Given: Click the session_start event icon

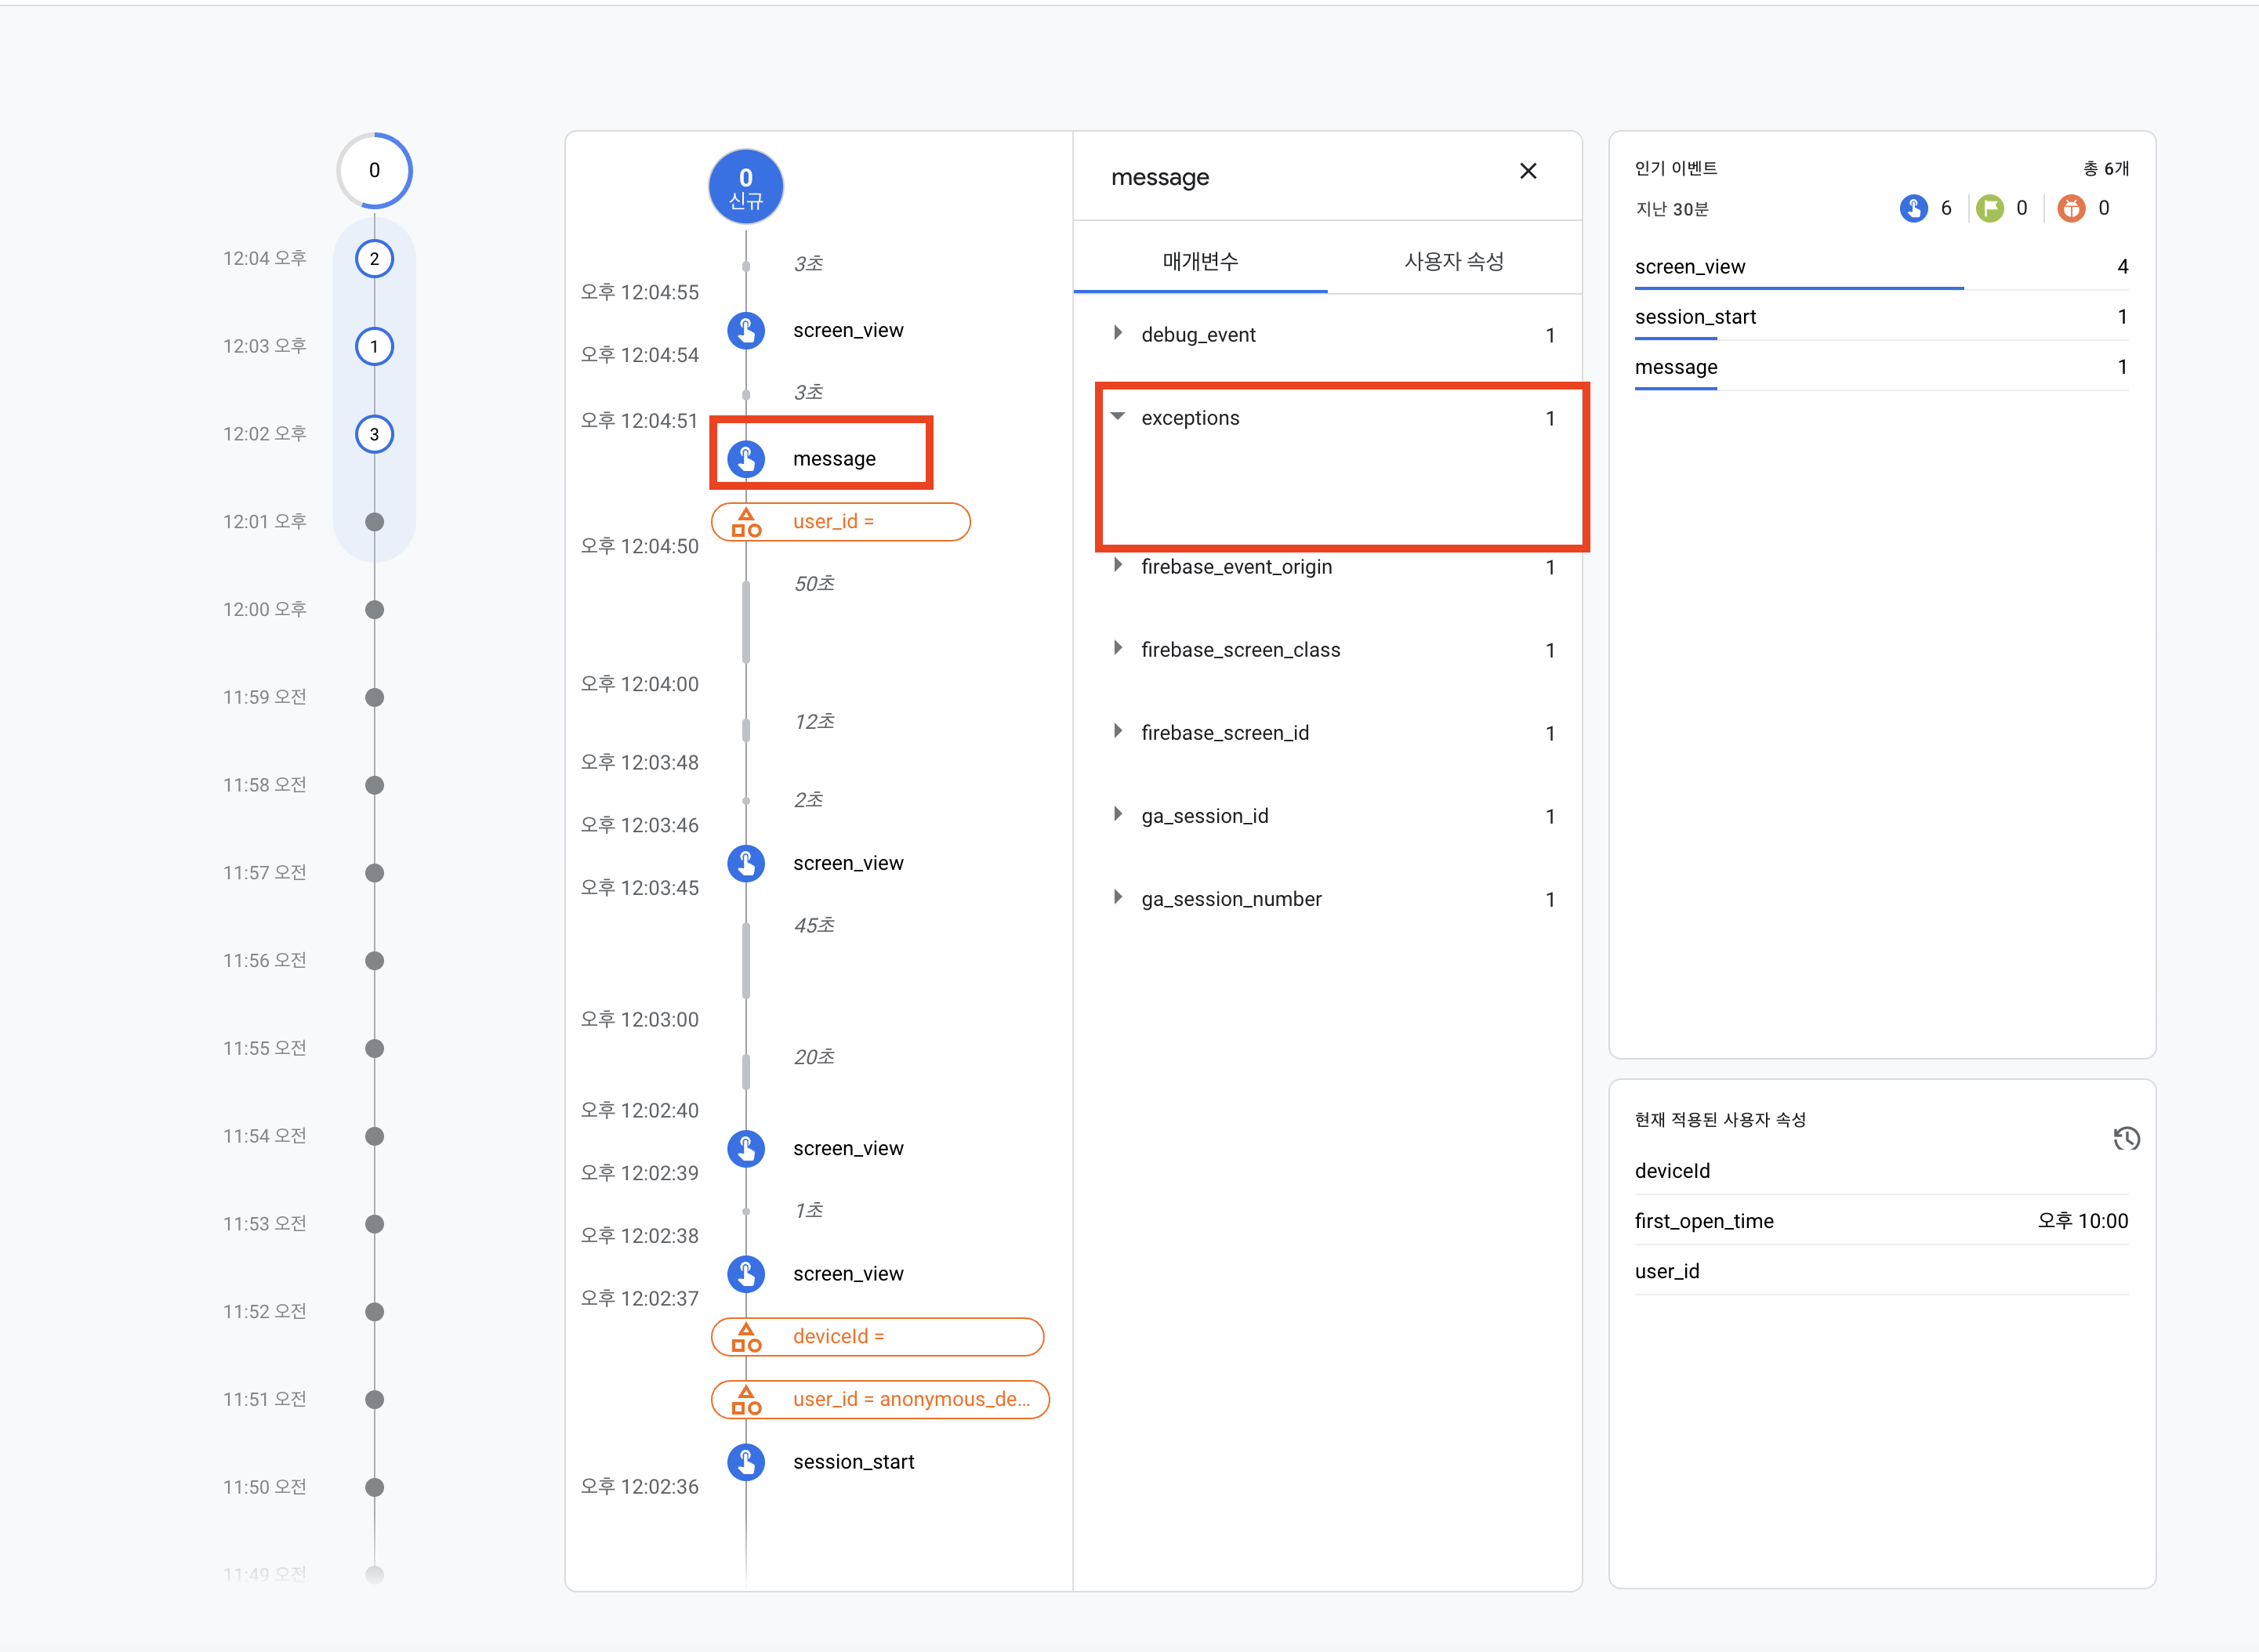Looking at the screenshot, I should 746,1462.
